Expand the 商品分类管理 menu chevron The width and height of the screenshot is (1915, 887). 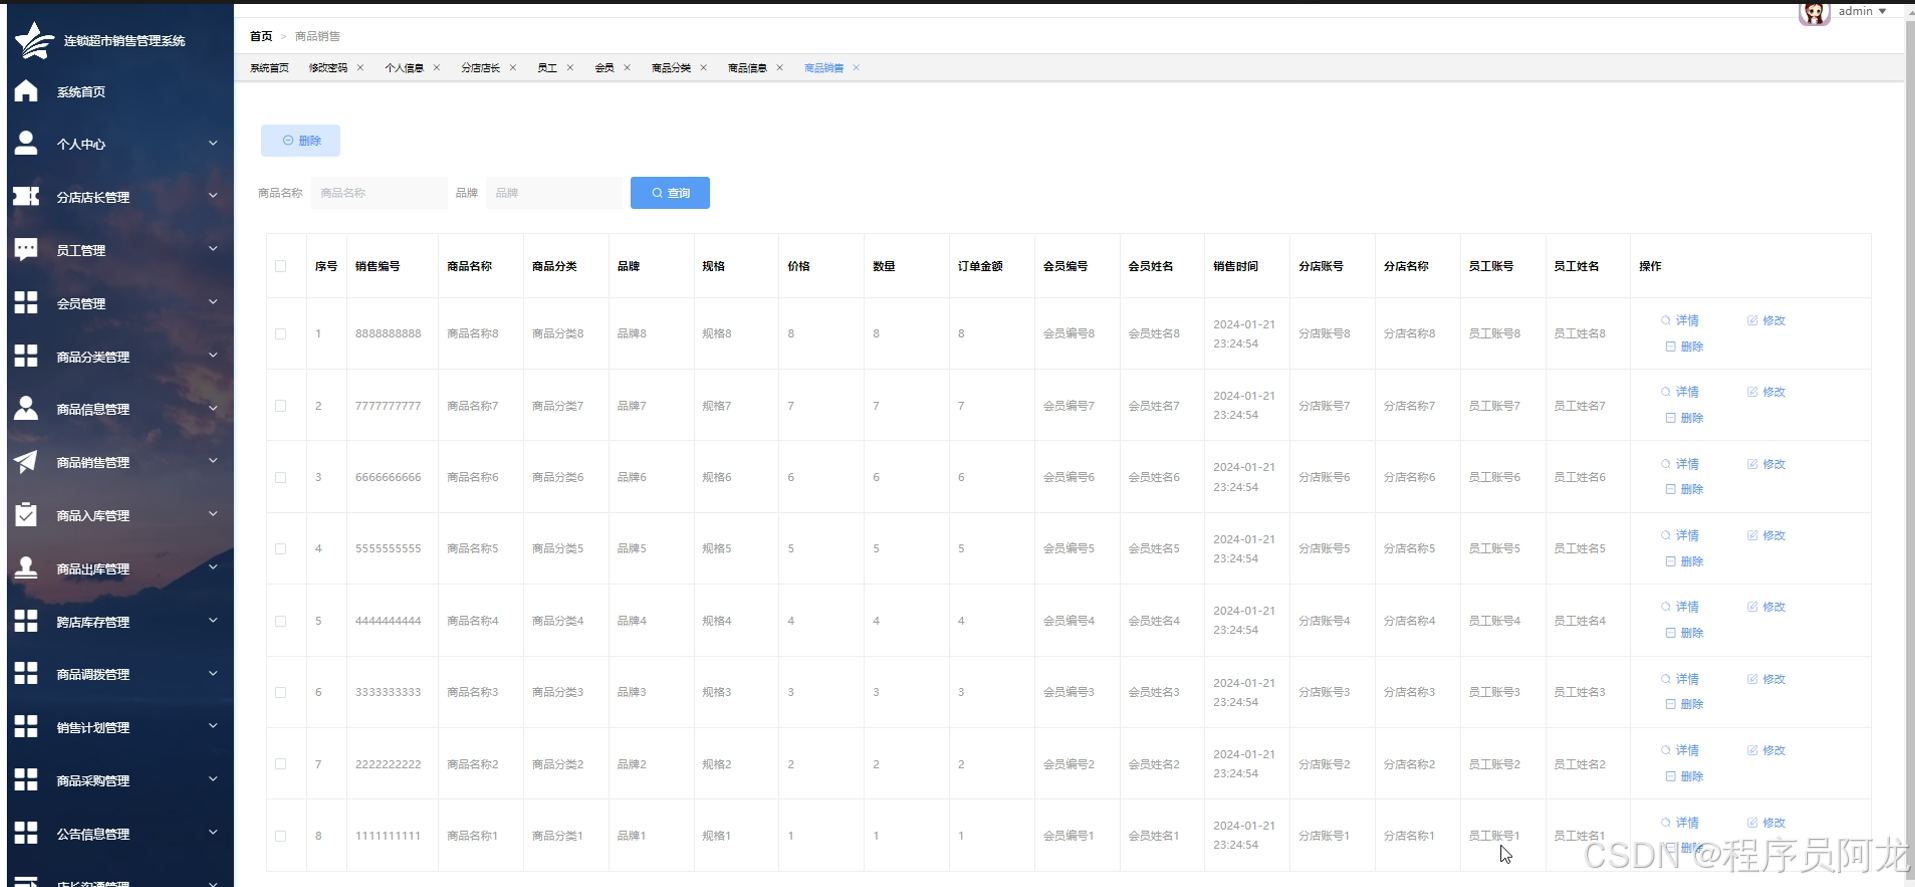click(213, 355)
